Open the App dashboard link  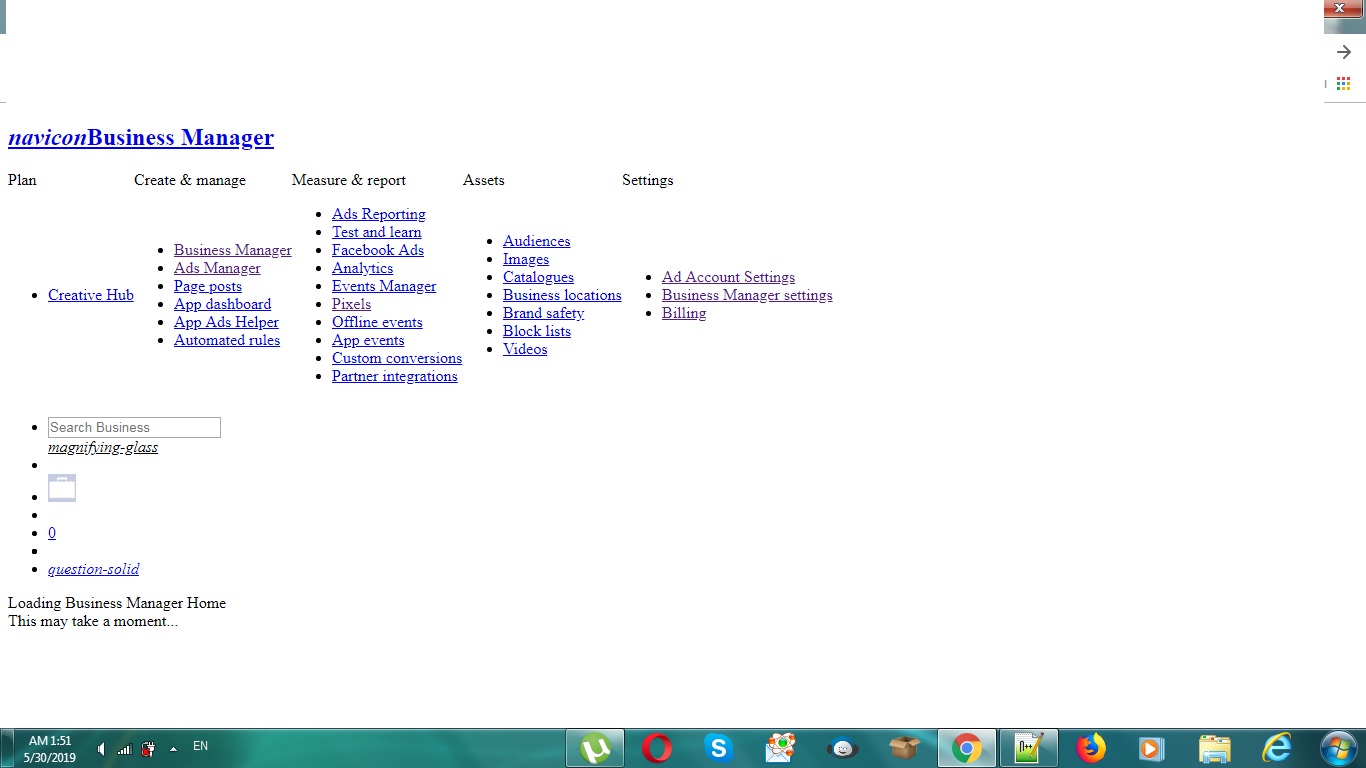(222, 304)
